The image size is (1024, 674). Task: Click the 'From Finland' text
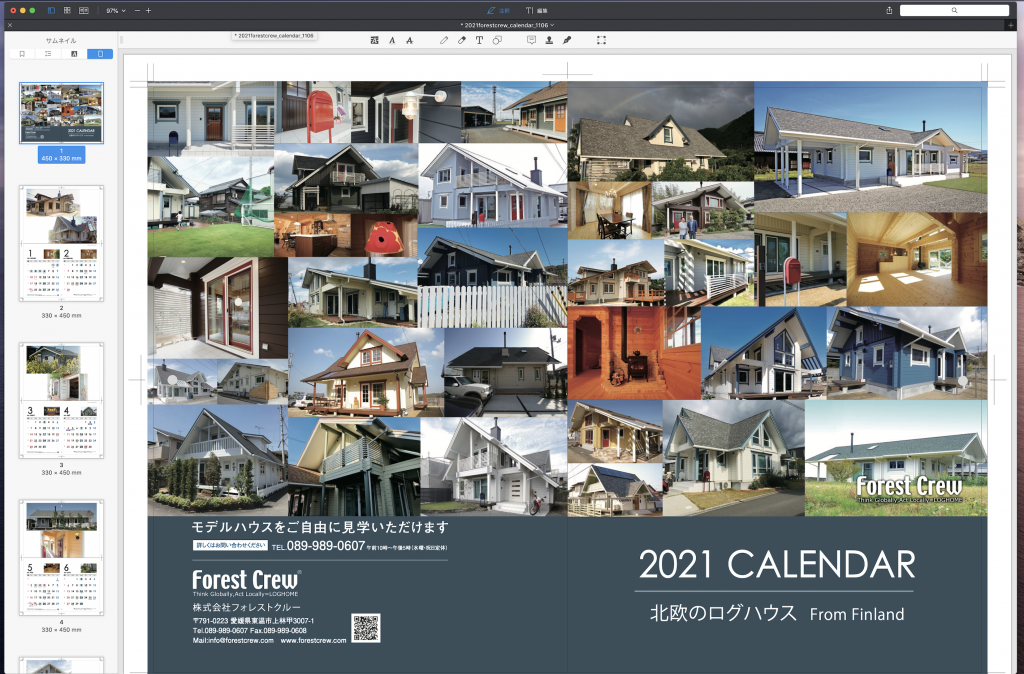[x=857, y=615]
